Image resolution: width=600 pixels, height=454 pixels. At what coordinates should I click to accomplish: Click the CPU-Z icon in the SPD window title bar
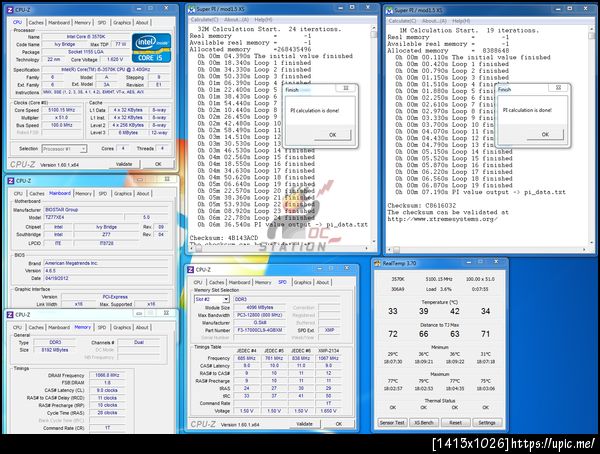[x=191, y=270]
